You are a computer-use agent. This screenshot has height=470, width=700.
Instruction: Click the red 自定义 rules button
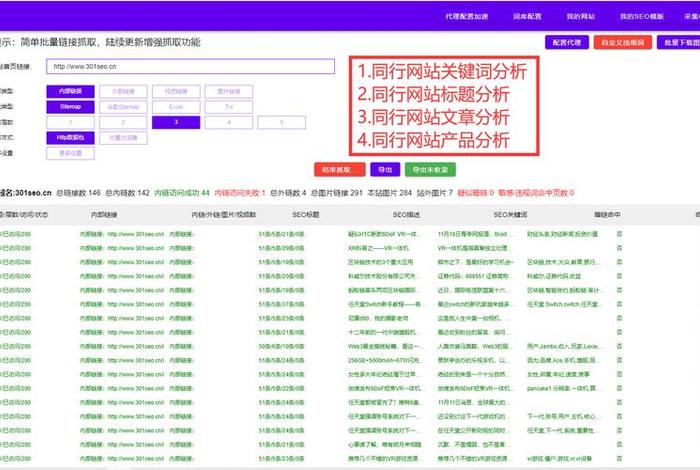click(622, 42)
